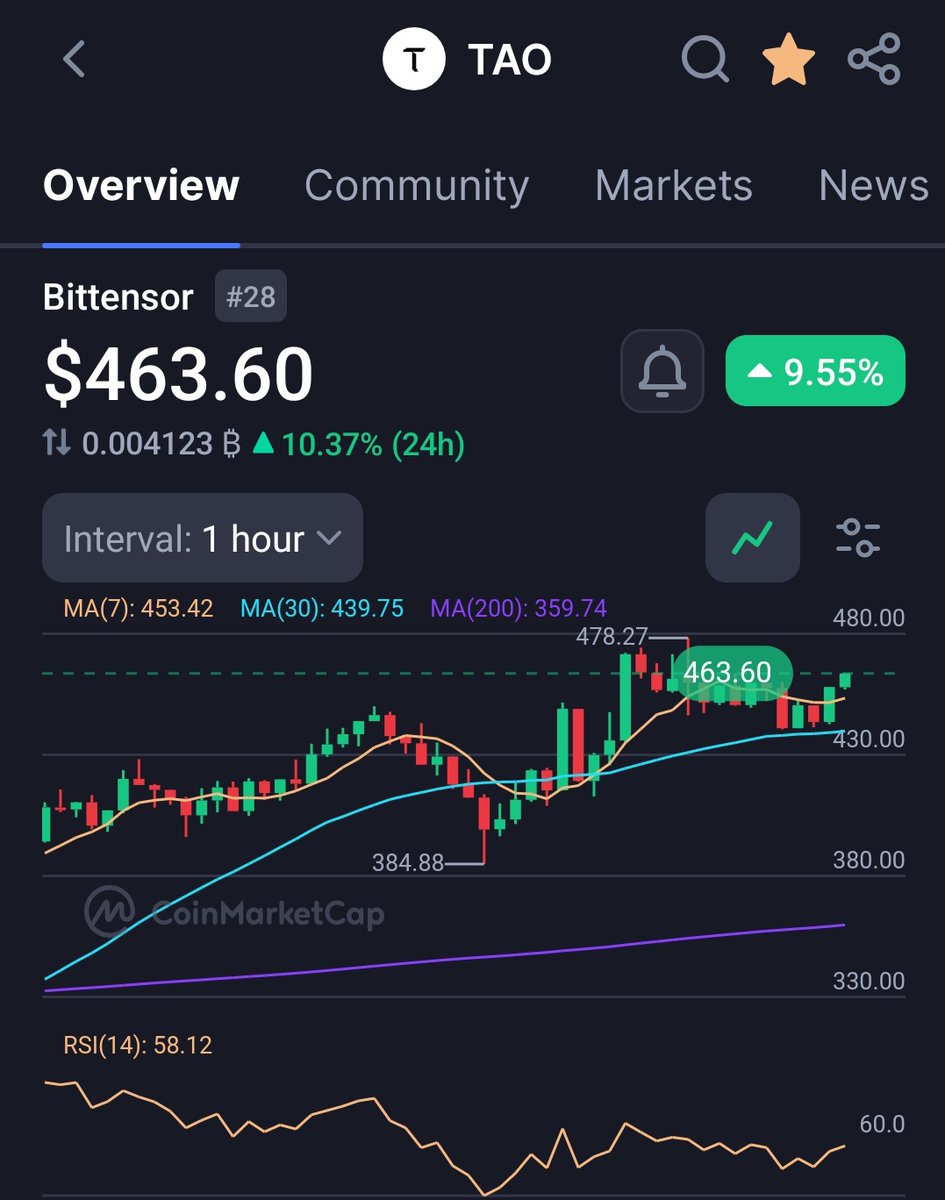Select the #28 rank badge
The height and width of the screenshot is (1200, 945).
[251, 296]
